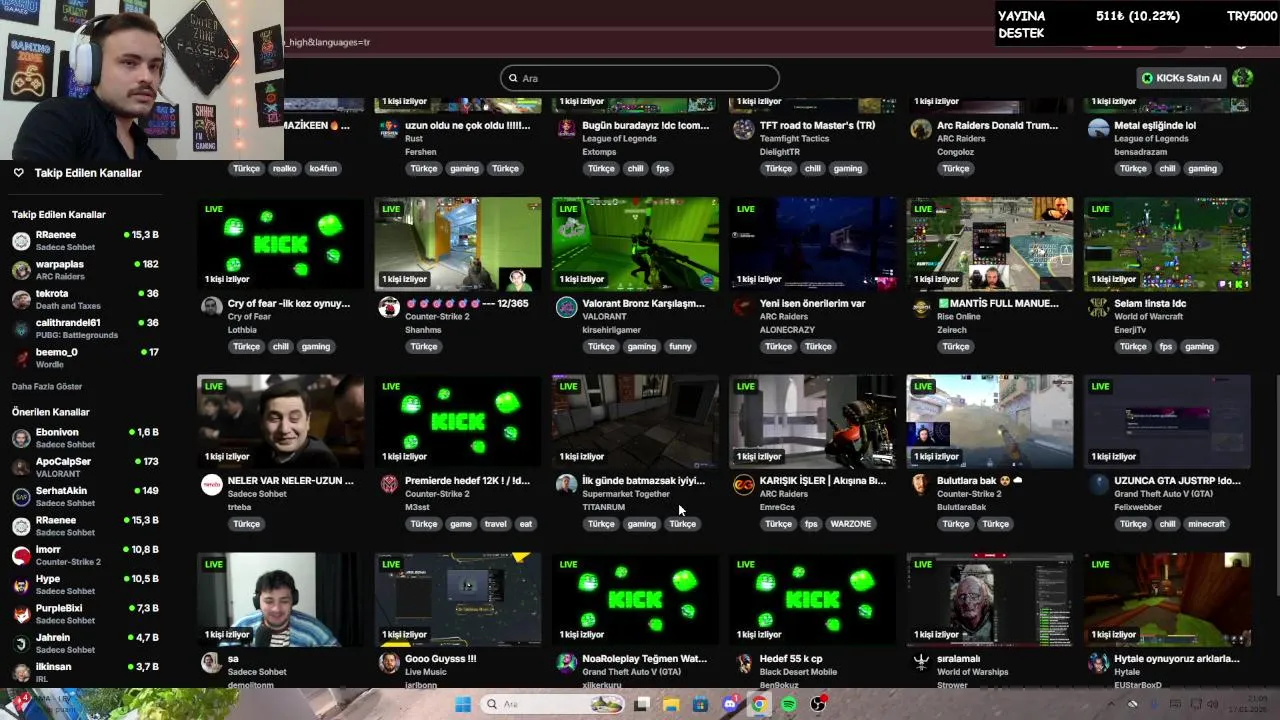This screenshot has width=1280, height=720.
Task: Open Discord from the Windows taskbar
Action: [730, 704]
